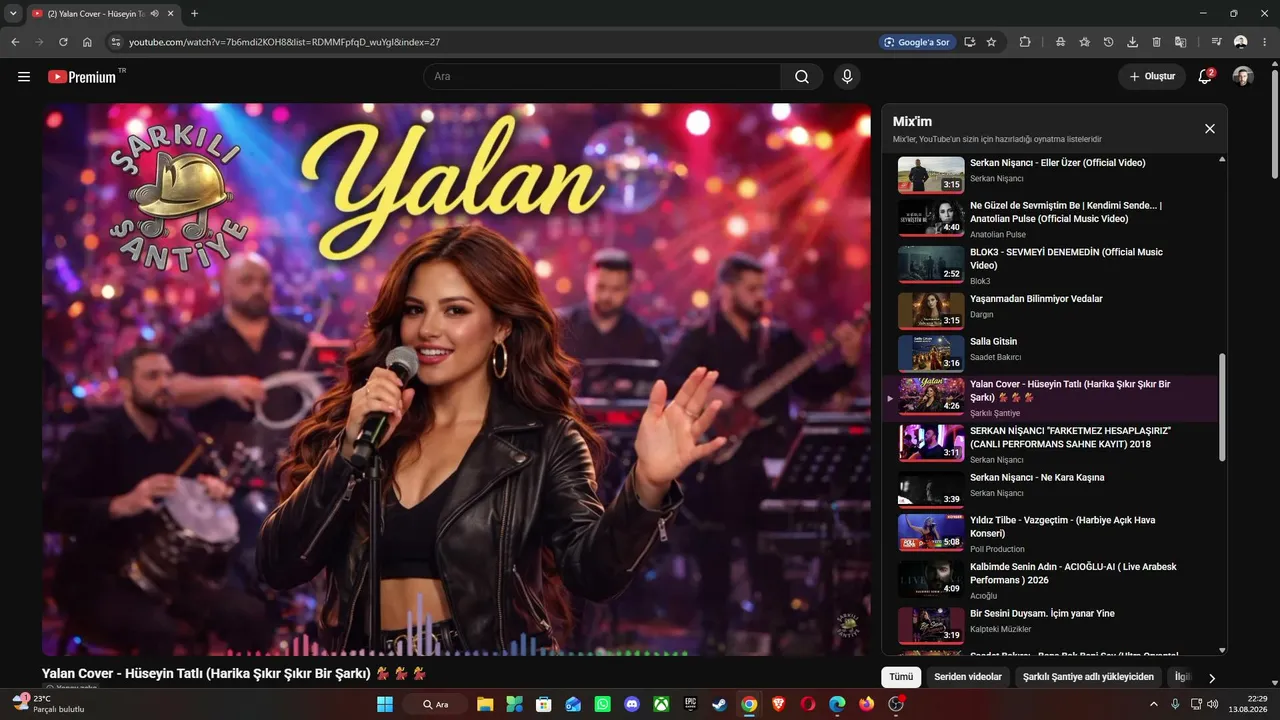Launch Steam from the taskbar
The width and height of the screenshot is (1280, 720).
click(x=720, y=704)
